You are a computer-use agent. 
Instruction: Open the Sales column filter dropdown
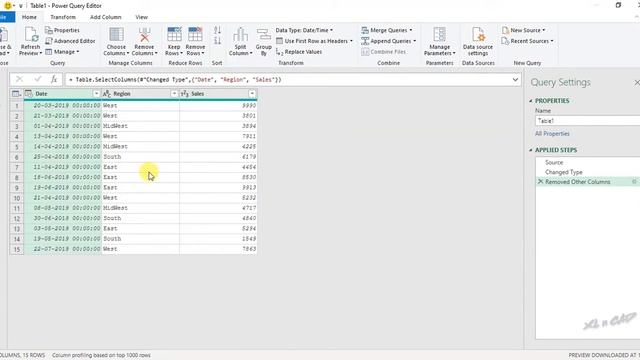click(252, 94)
